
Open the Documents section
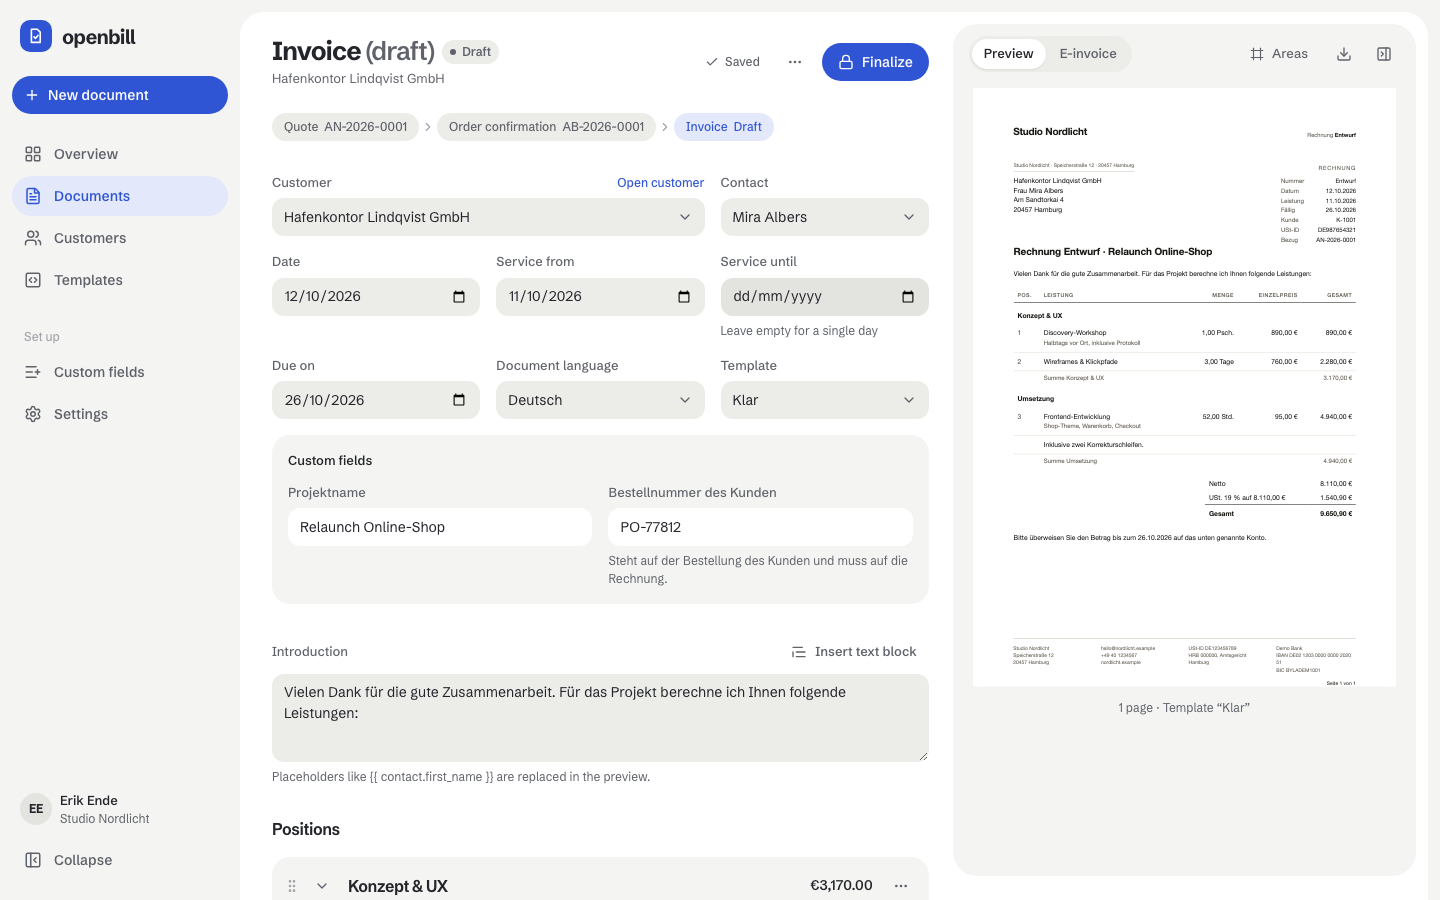click(120, 196)
